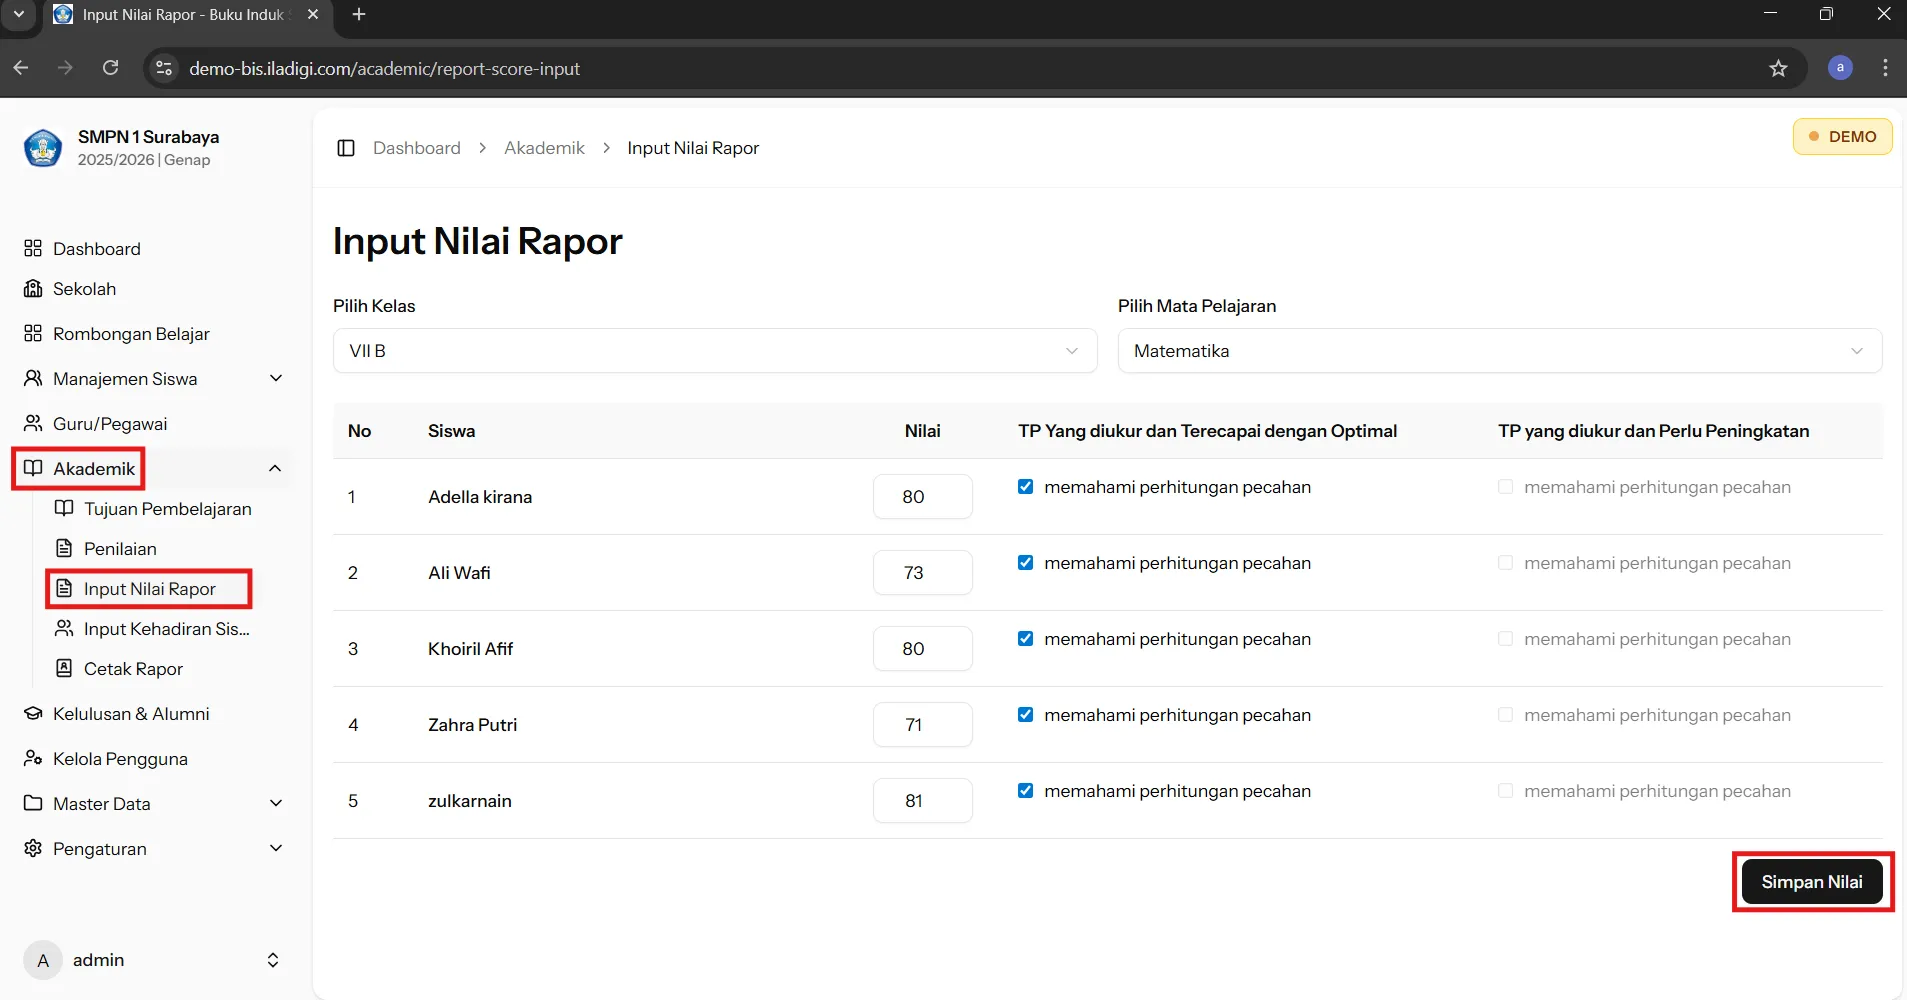The width and height of the screenshot is (1907, 1000).
Task: Open the Chrome three-dot menu
Action: point(1885,68)
